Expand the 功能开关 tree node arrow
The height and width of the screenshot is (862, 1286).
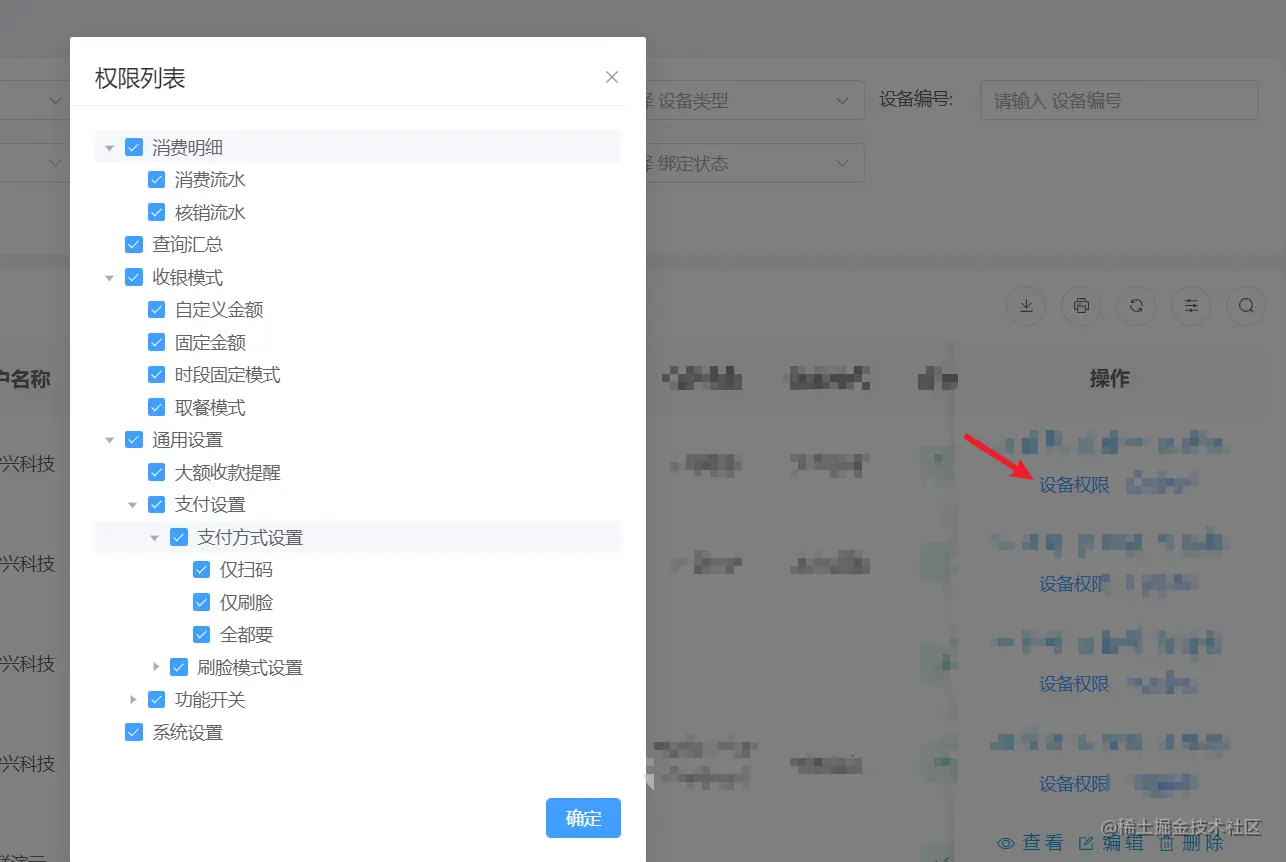pyautogui.click(x=132, y=699)
